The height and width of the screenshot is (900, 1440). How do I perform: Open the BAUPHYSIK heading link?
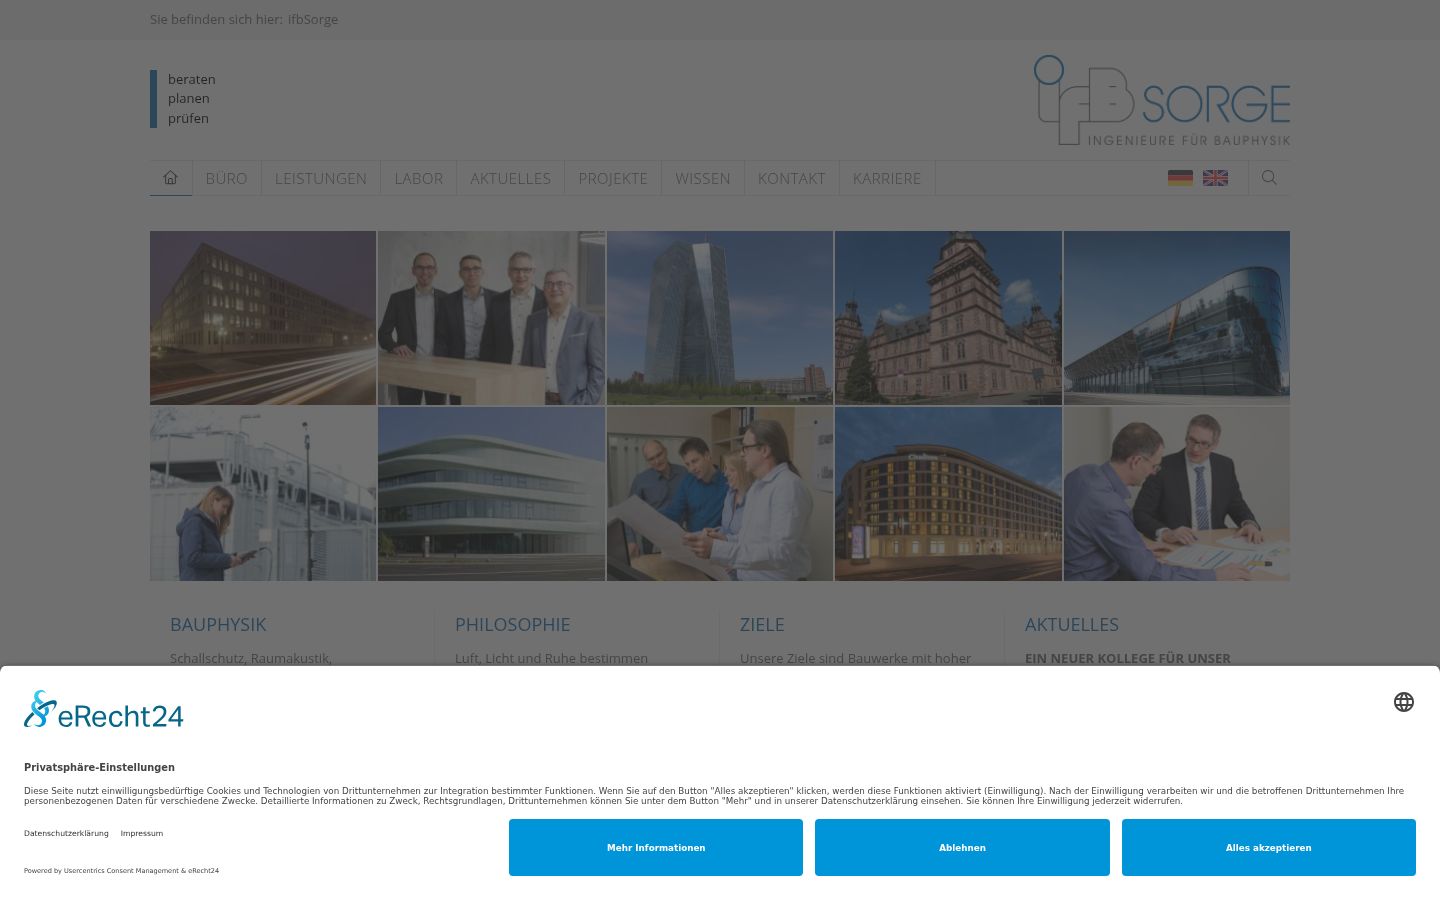[218, 624]
